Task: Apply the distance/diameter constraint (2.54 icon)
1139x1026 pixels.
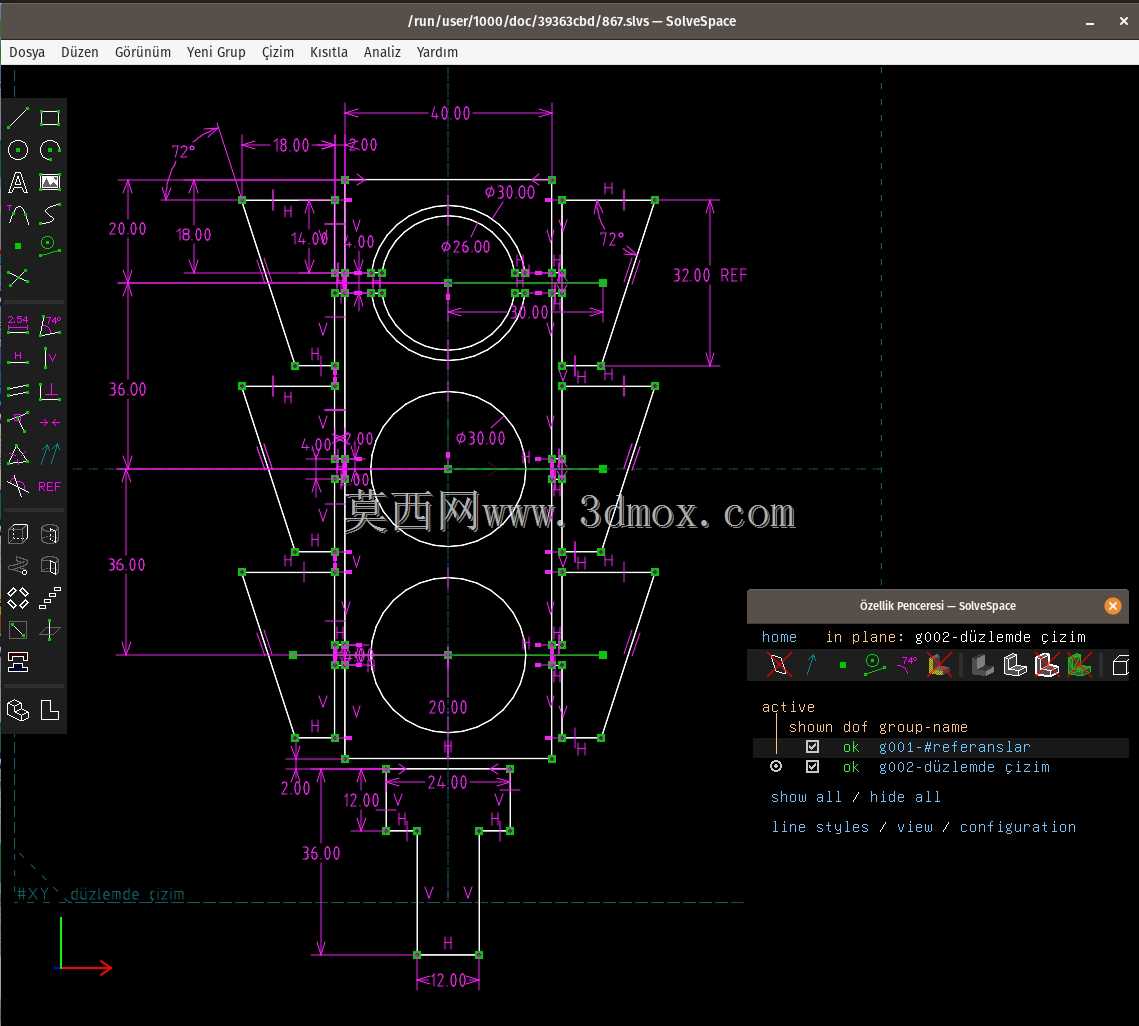Action: click(18, 325)
